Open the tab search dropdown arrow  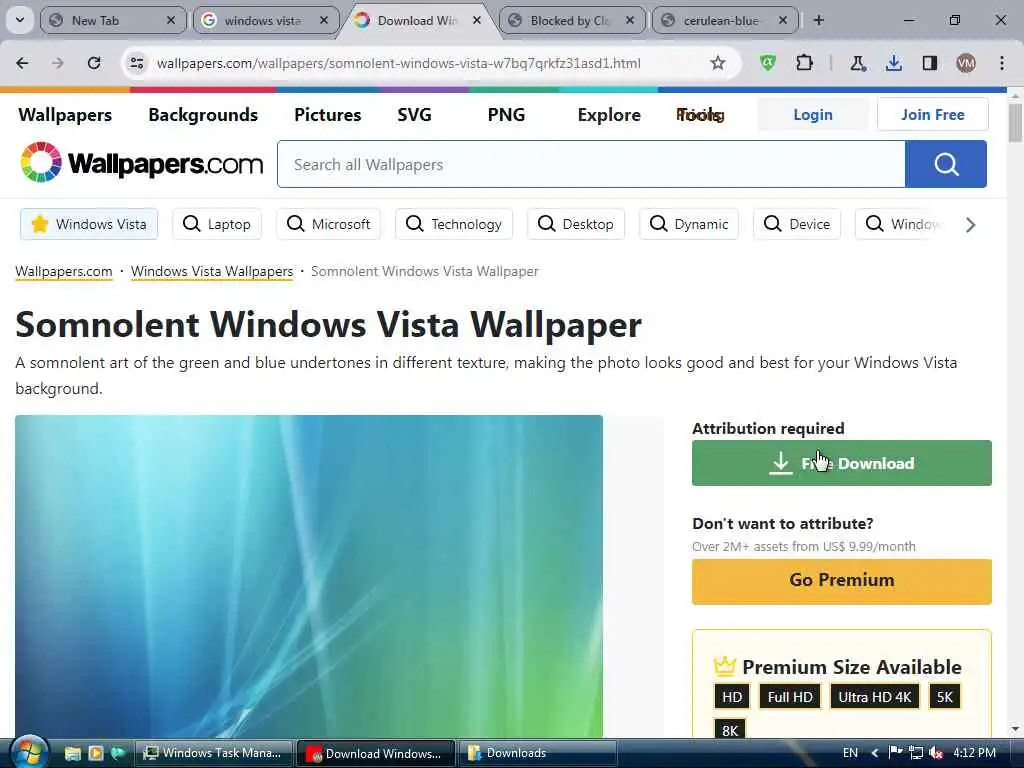(x=20, y=20)
